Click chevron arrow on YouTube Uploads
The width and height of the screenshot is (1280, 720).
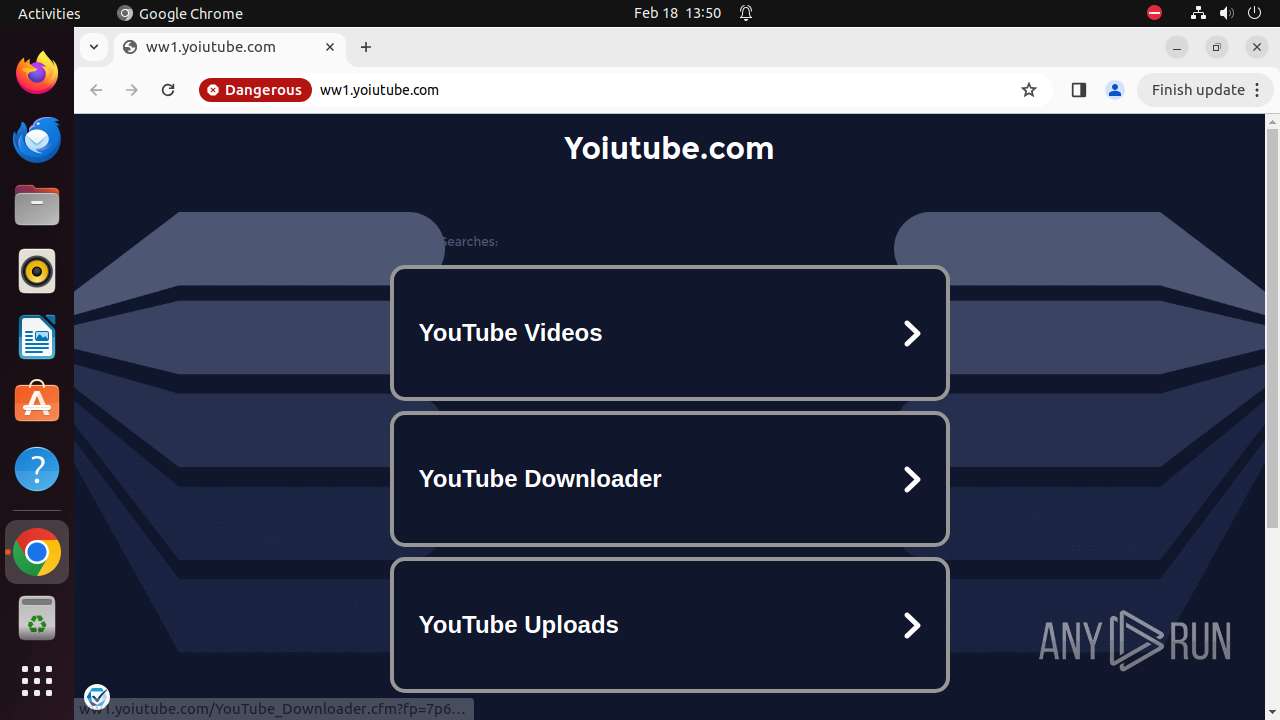[912, 625]
